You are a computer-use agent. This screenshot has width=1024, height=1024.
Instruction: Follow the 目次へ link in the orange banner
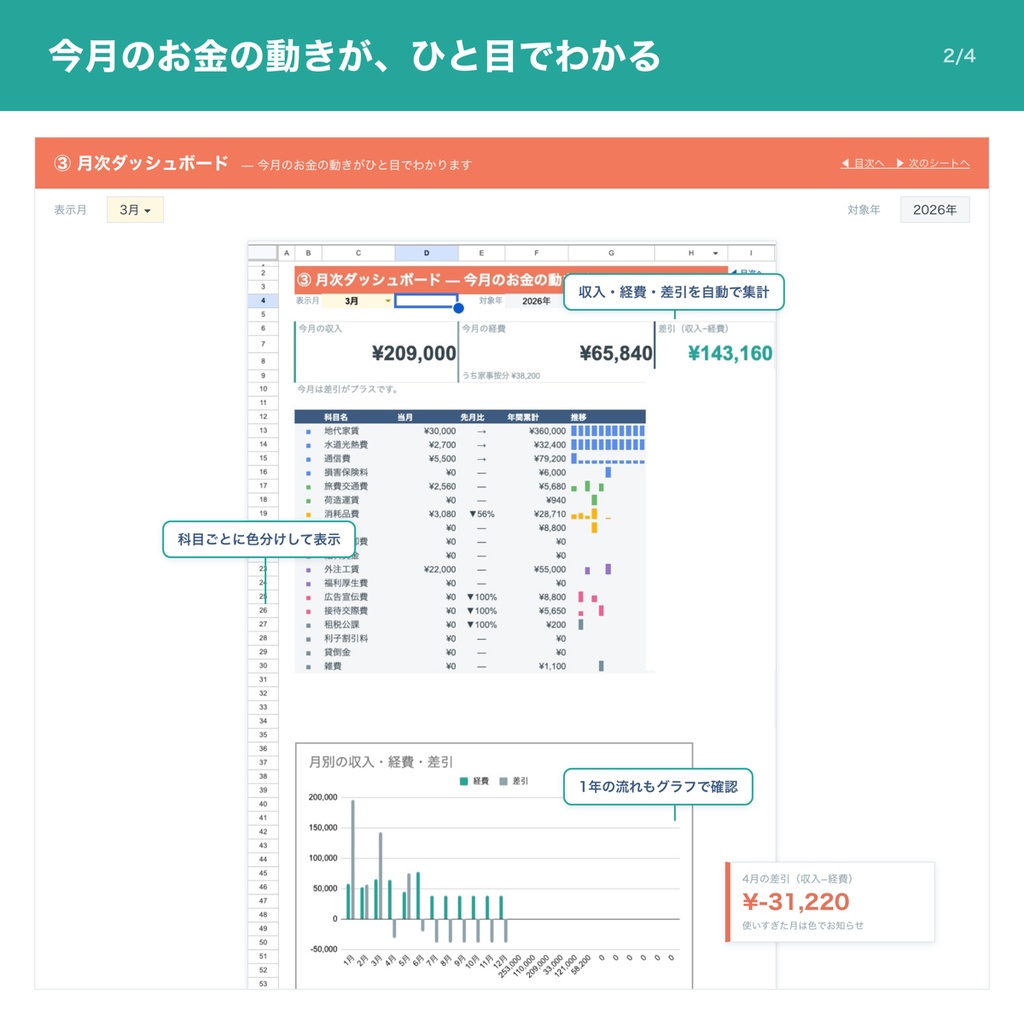(x=862, y=163)
